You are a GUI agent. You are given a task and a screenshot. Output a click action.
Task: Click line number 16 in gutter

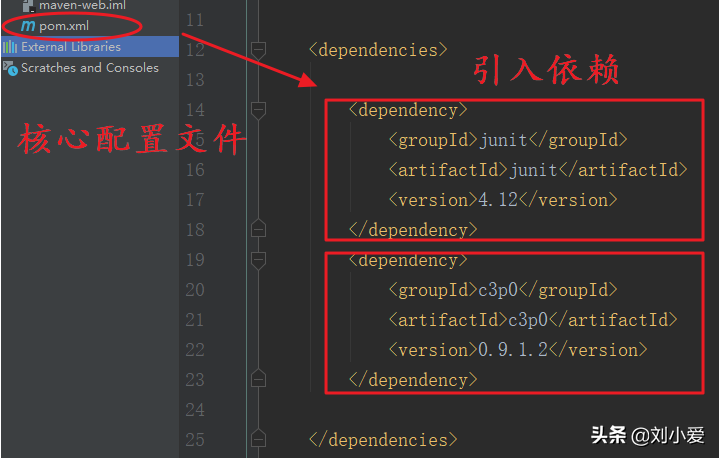(x=195, y=170)
